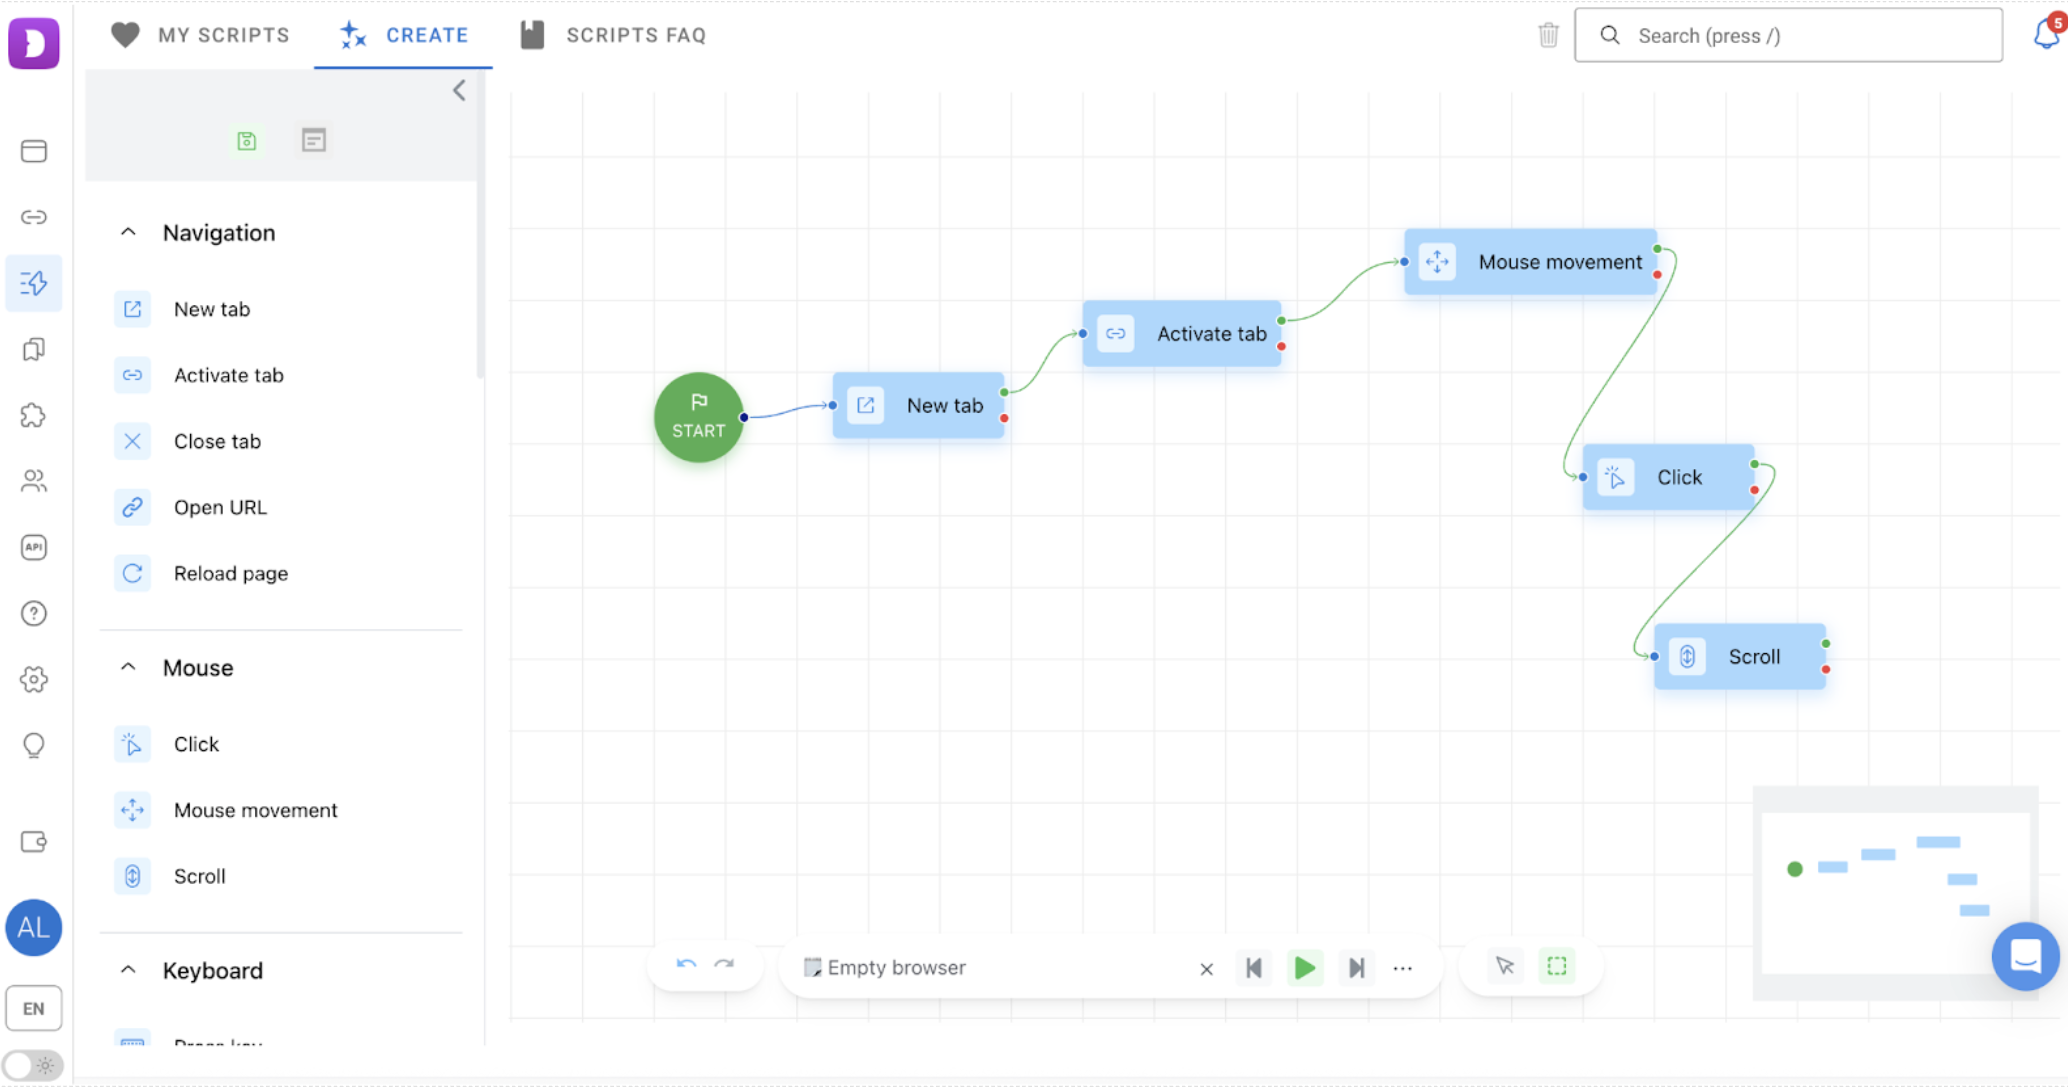2068x1088 pixels.
Task: Collapse the Mouse section
Action: pyautogui.click(x=128, y=667)
